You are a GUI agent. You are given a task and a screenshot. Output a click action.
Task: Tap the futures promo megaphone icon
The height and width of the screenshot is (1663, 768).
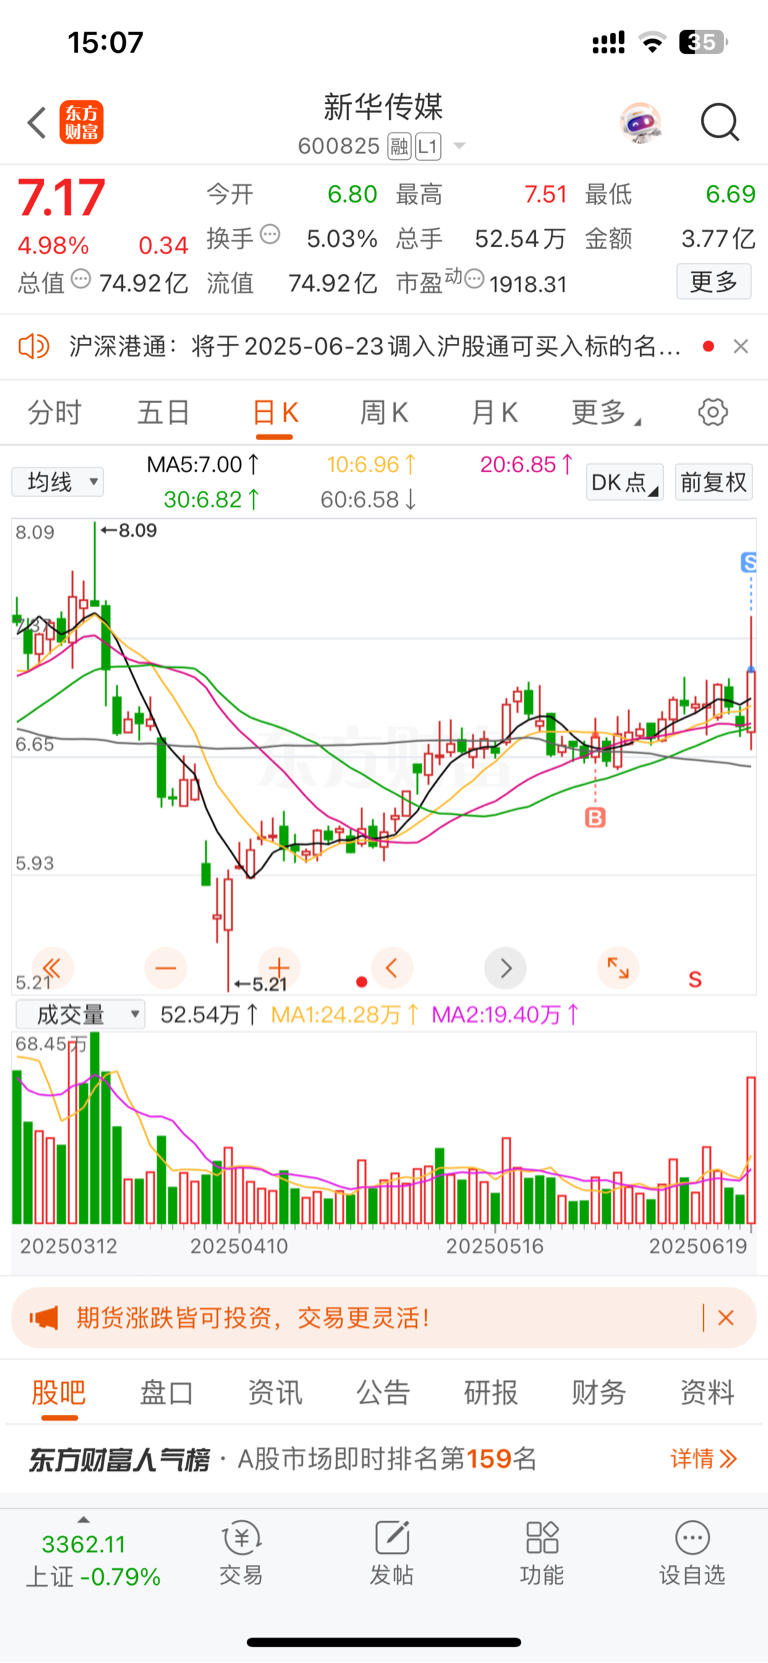pos(43,1318)
